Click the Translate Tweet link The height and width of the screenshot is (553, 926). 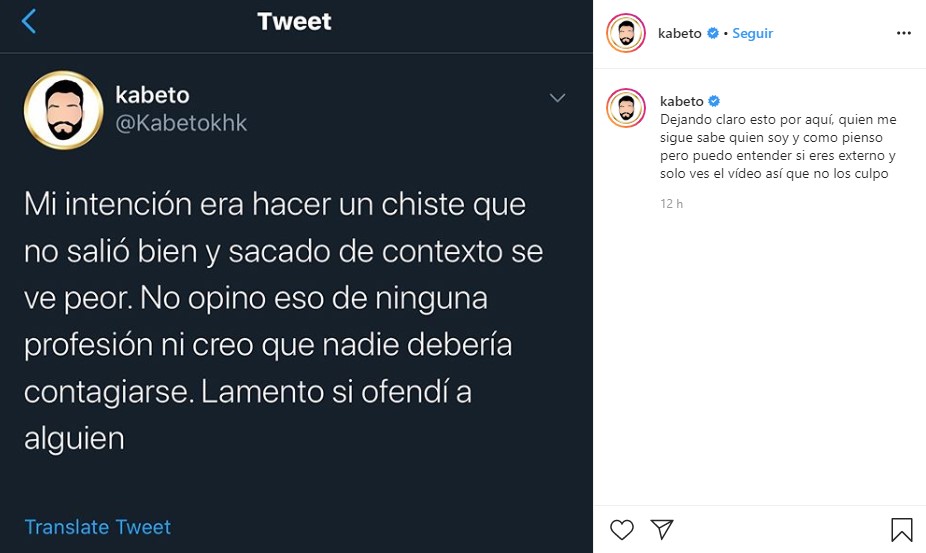[98, 527]
